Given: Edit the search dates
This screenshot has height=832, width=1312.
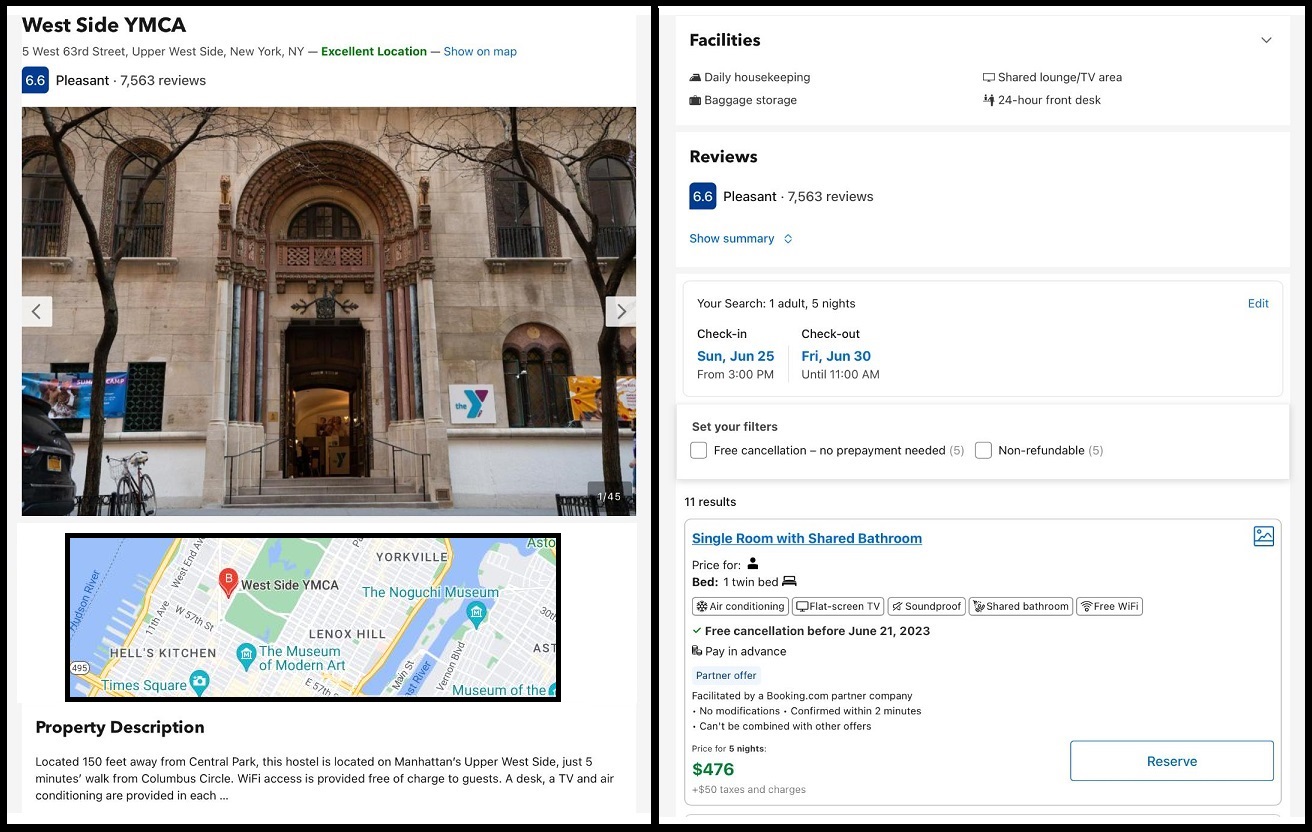Looking at the screenshot, I should [1258, 304].
